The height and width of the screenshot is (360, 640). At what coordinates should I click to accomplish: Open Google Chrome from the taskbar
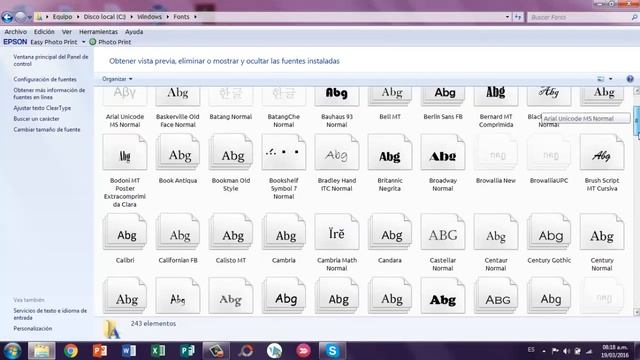tap(71, 351)
